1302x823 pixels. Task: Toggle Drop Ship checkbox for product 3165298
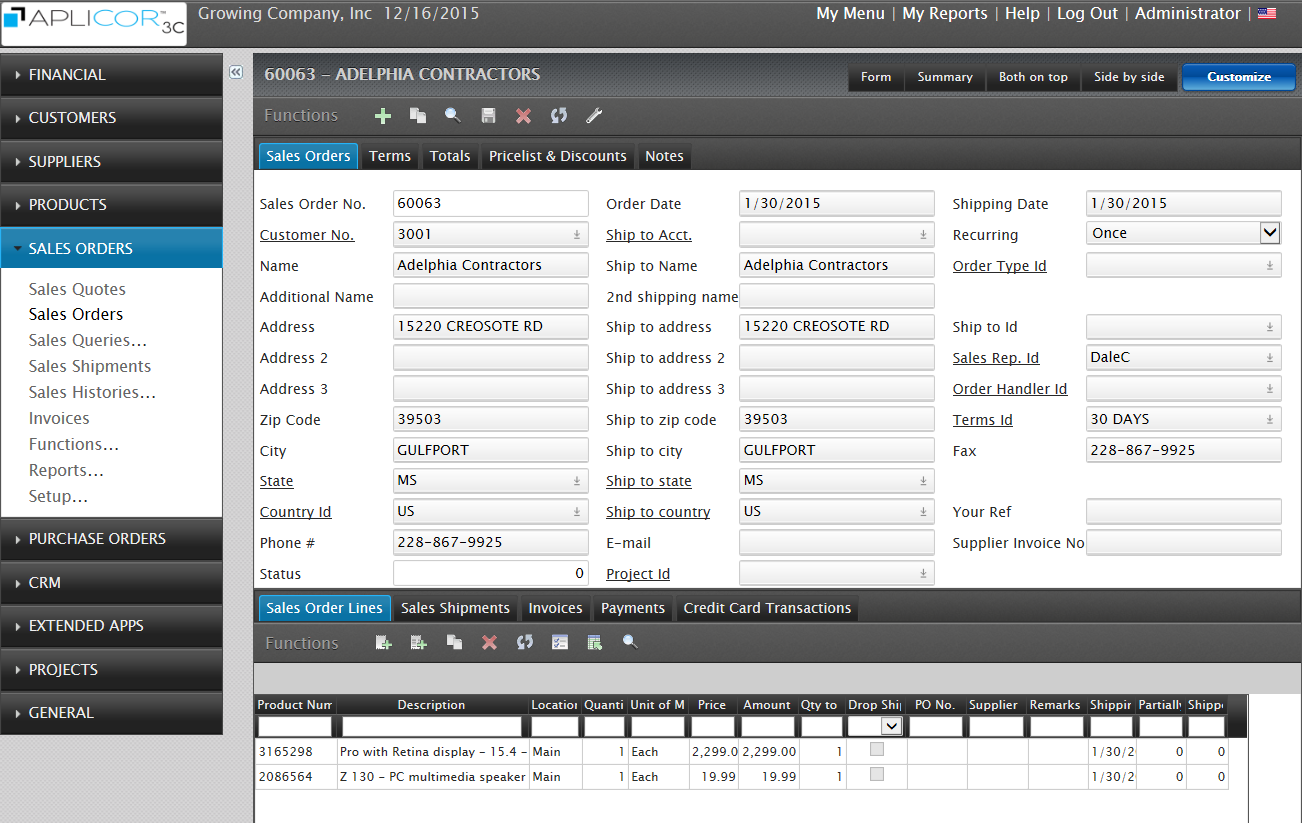pyautogui.click(x=877, y=749)
